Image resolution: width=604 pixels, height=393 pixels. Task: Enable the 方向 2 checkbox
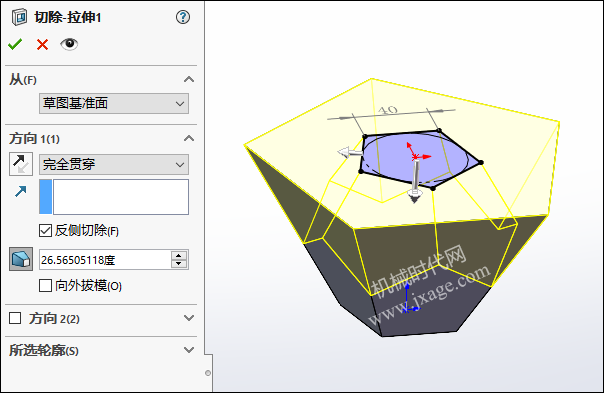click(x=15, y=318)
